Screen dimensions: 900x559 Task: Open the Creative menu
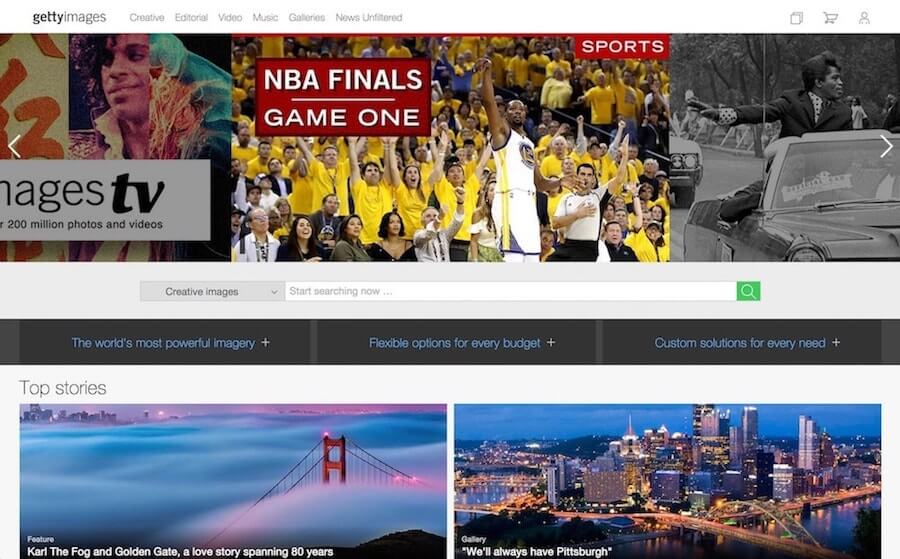click(x=147, y=18)
